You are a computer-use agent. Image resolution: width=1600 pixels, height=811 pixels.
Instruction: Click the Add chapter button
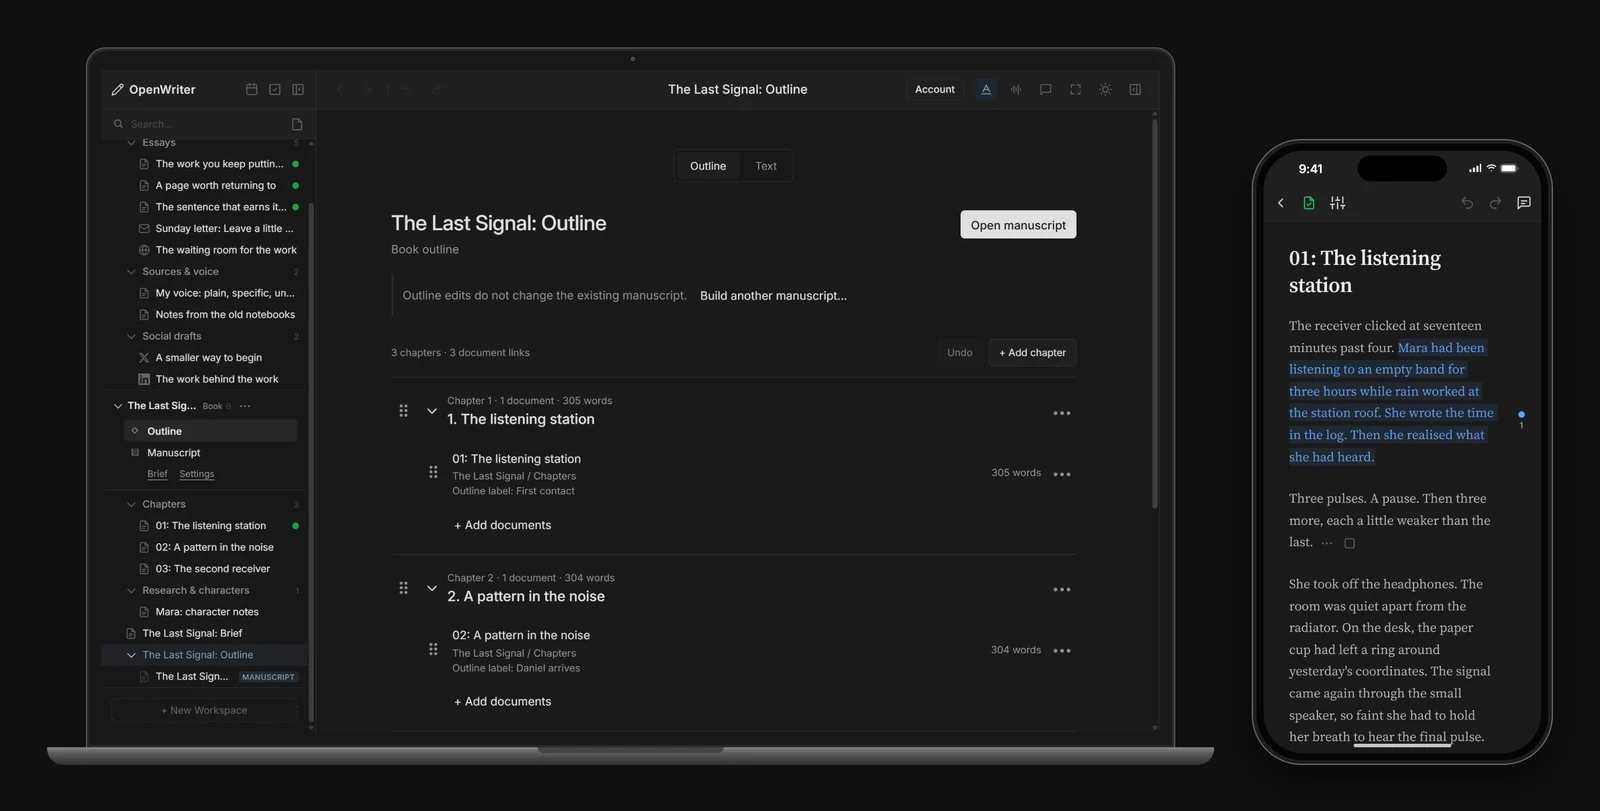pyautogui.click(x=1032, y=353)
